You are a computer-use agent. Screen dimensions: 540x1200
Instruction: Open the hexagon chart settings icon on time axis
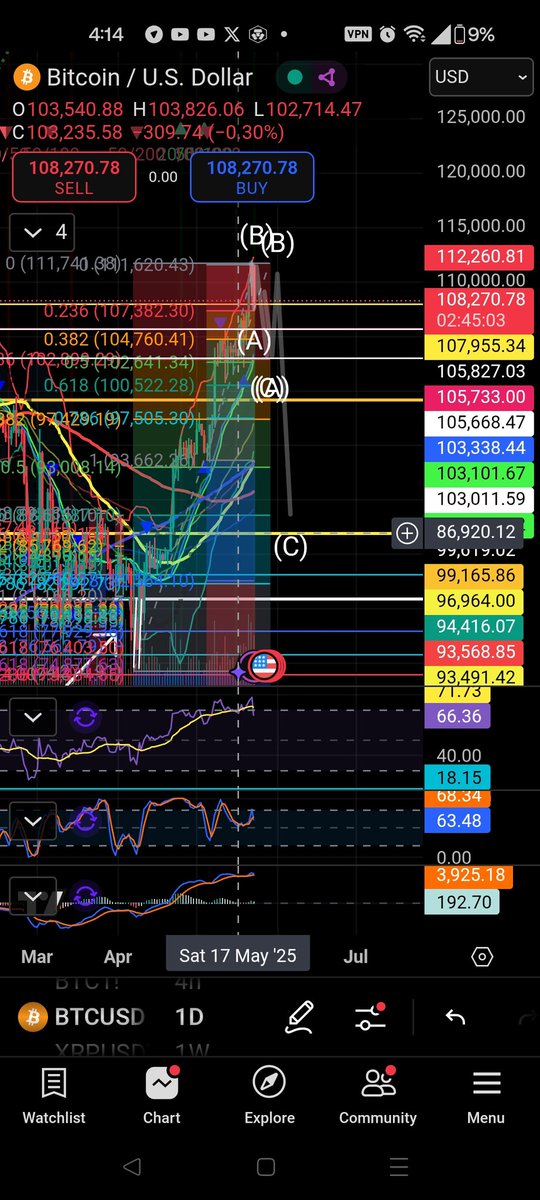(482, 957)
